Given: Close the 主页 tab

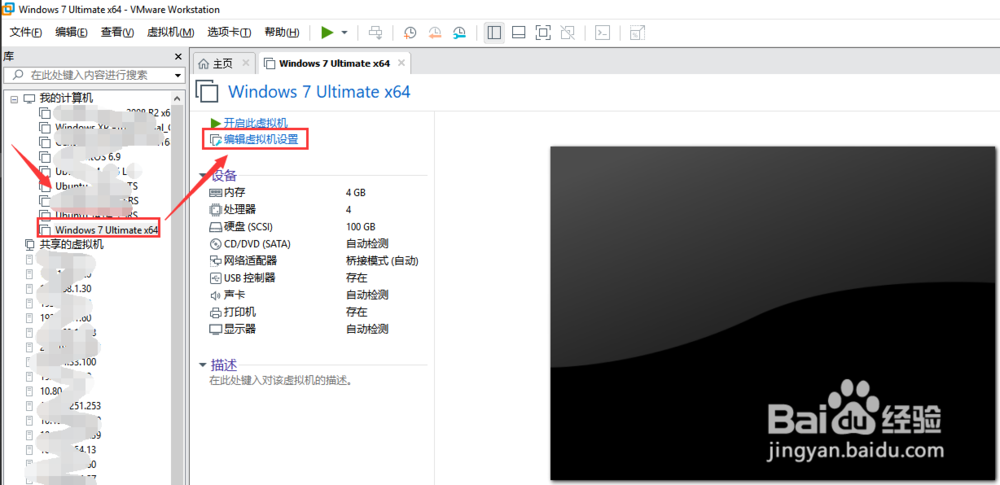Looking at the screenshot, I should pyautogui.click(x=246, y=63).
